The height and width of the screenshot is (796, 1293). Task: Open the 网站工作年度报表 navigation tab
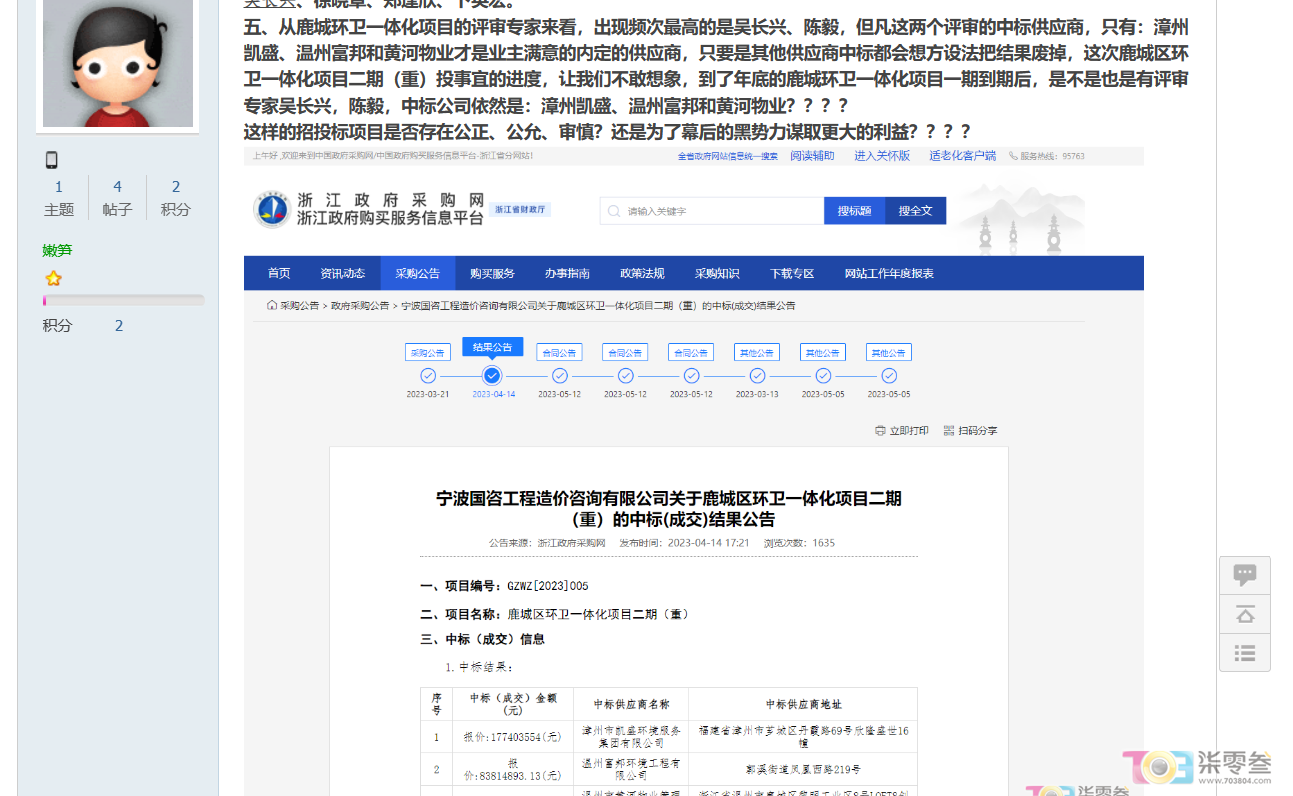click(889, 273)
